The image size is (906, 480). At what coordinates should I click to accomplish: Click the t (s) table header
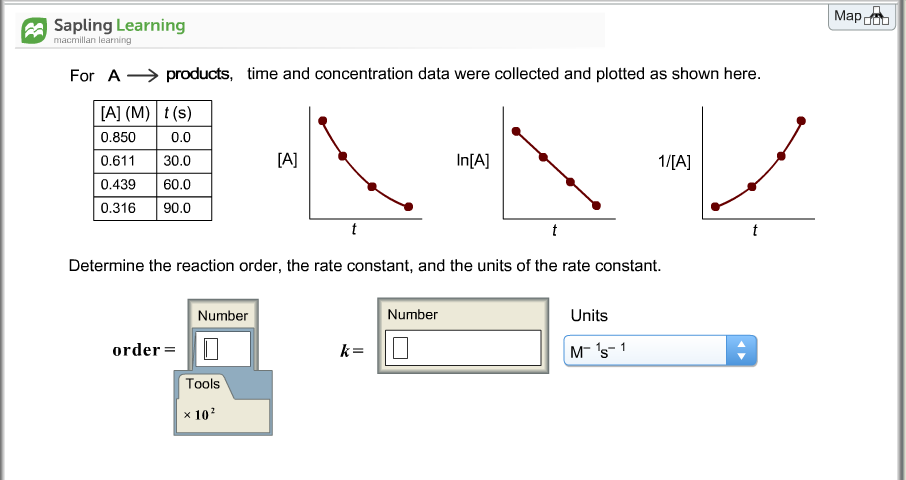[x=184, y=113]
